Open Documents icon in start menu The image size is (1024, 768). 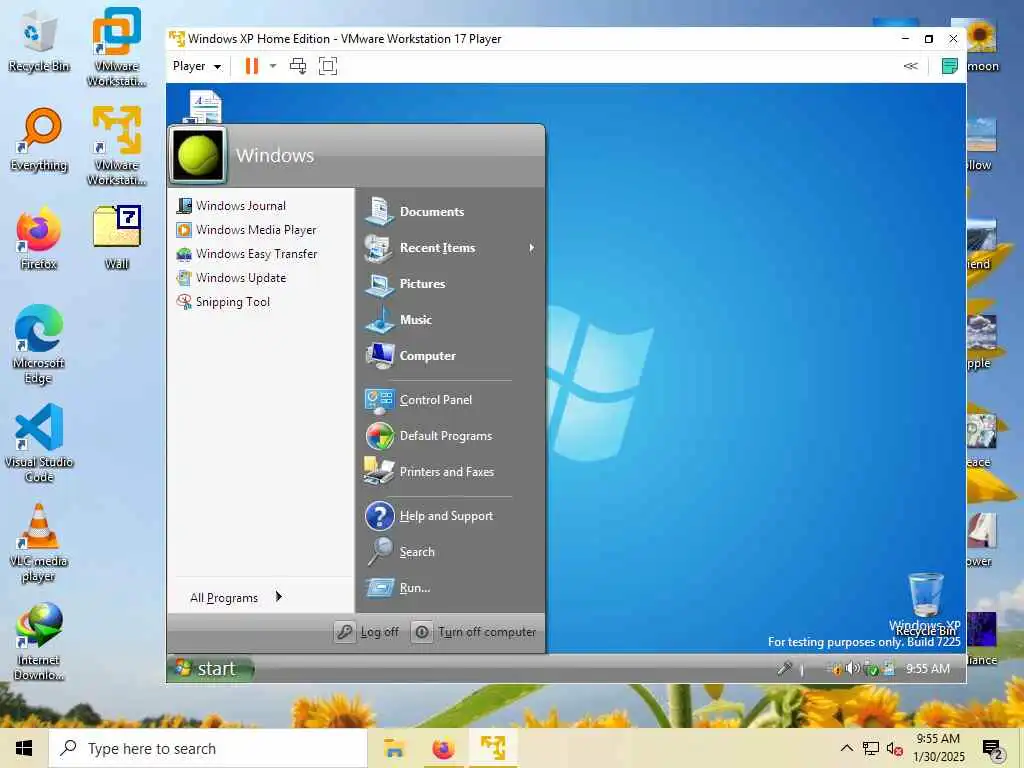coord(379,211)
